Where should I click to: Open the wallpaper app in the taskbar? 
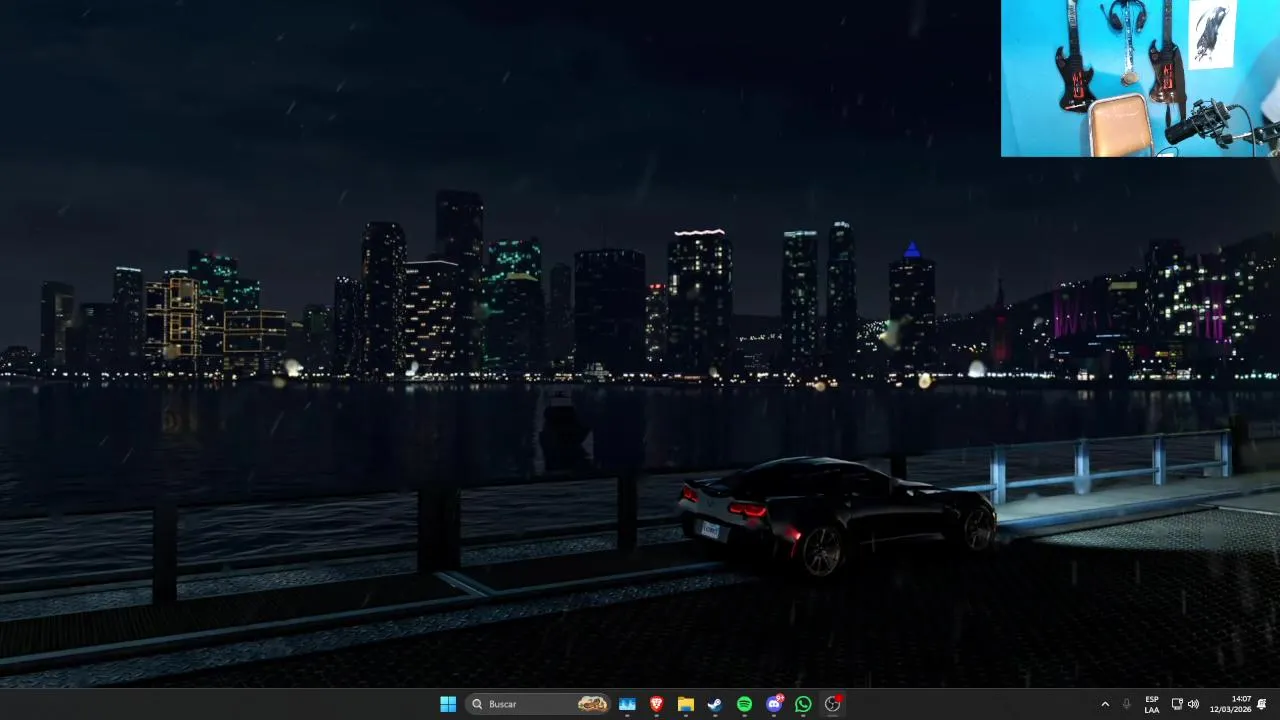click(627, 704)
